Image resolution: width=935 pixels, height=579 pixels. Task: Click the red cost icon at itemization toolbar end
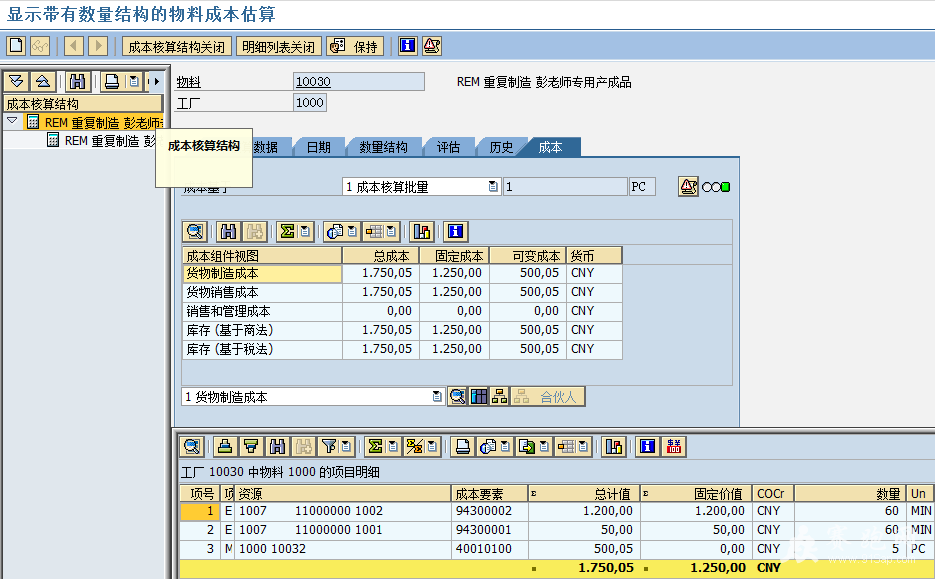coord(674,446)
